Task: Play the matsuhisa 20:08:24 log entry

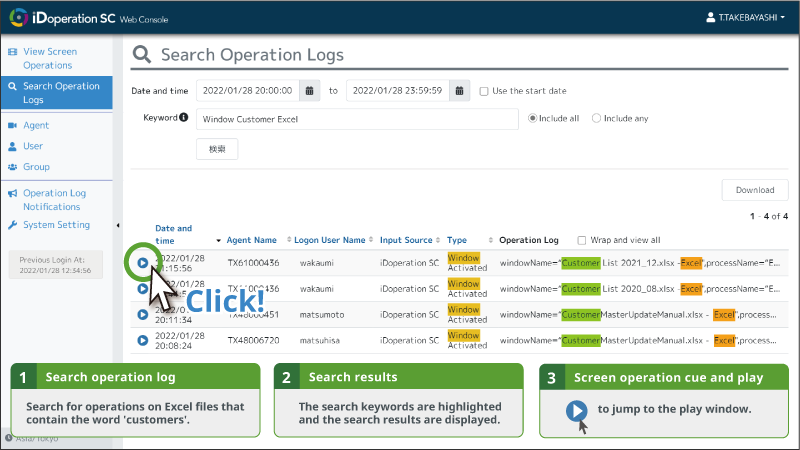Action: (x=143, y=340)
